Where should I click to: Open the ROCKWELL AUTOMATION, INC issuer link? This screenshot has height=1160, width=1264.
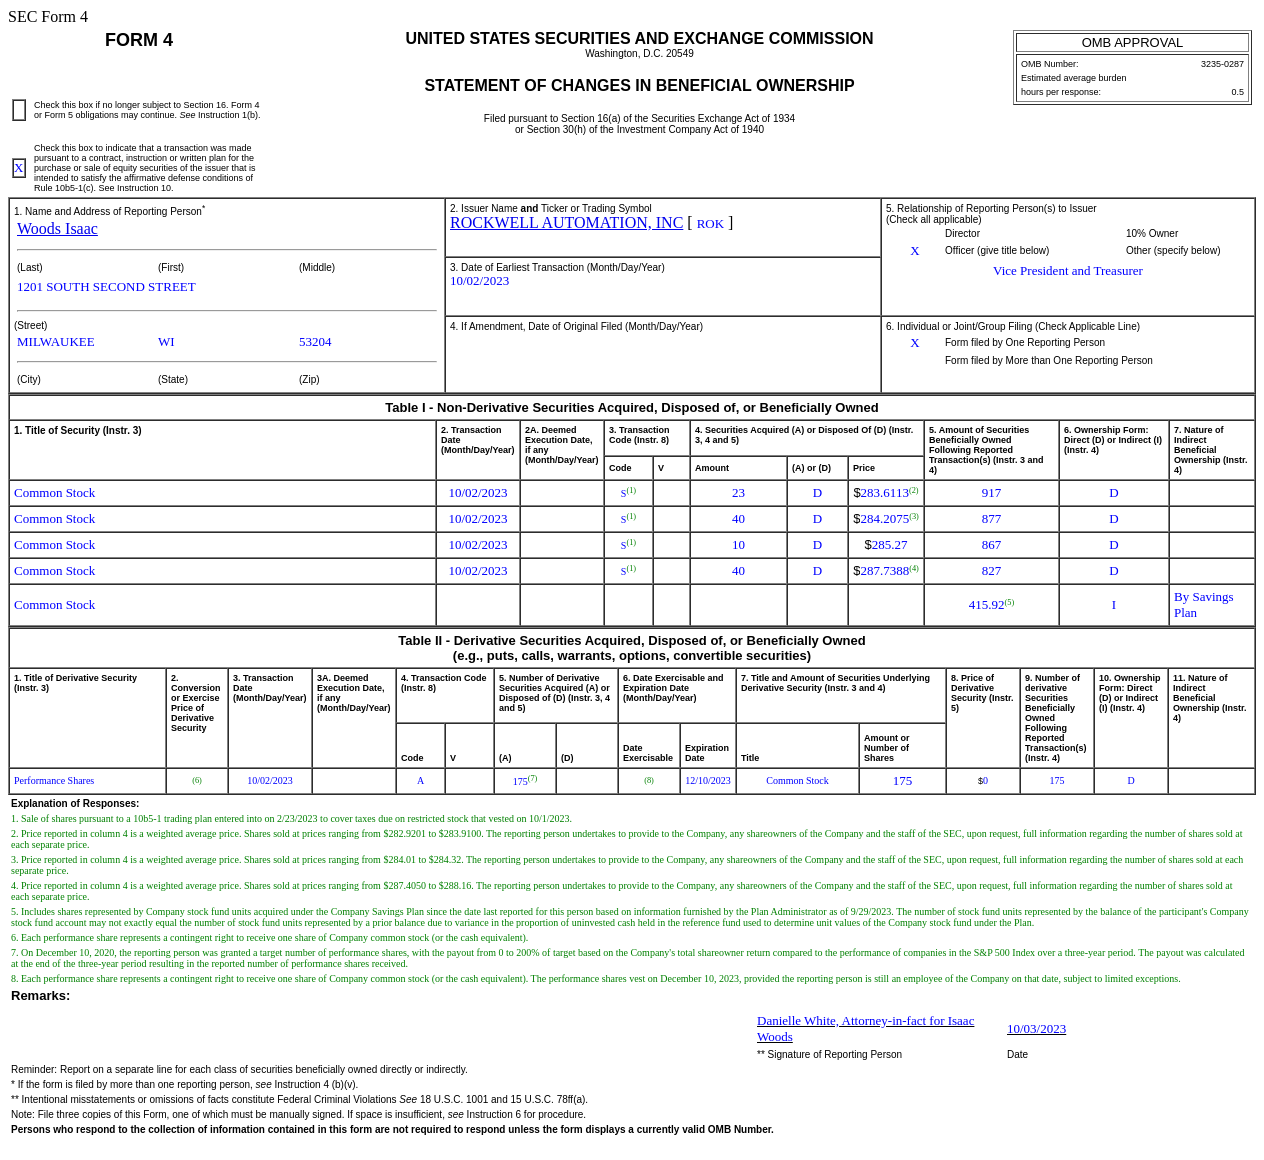[566, 223]
